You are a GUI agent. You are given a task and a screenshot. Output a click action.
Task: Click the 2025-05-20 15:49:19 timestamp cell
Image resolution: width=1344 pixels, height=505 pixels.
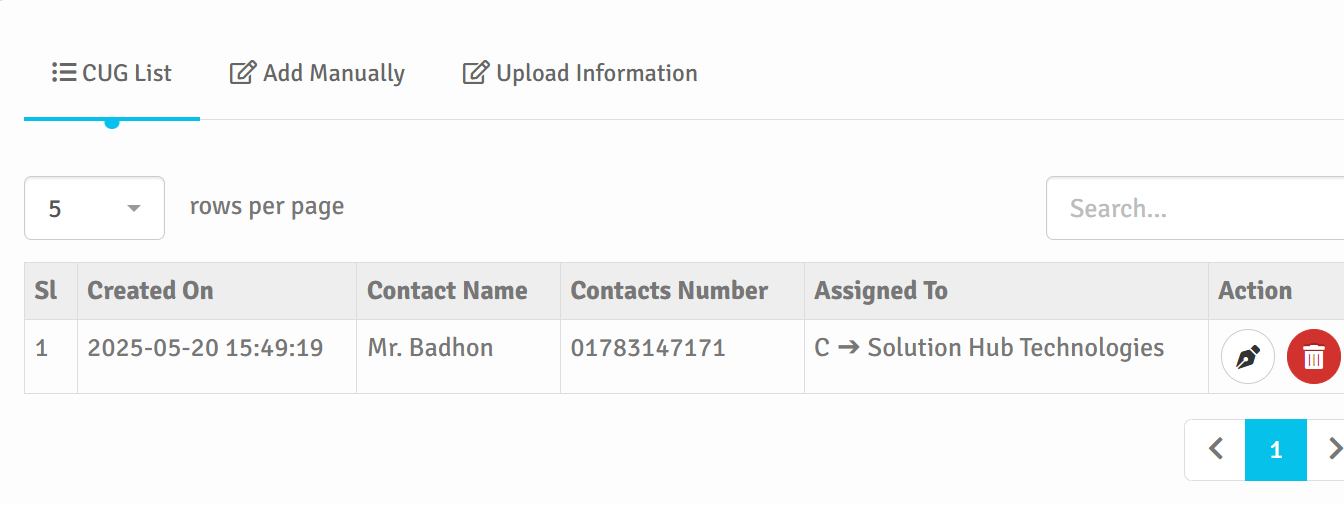pos(205,348)
